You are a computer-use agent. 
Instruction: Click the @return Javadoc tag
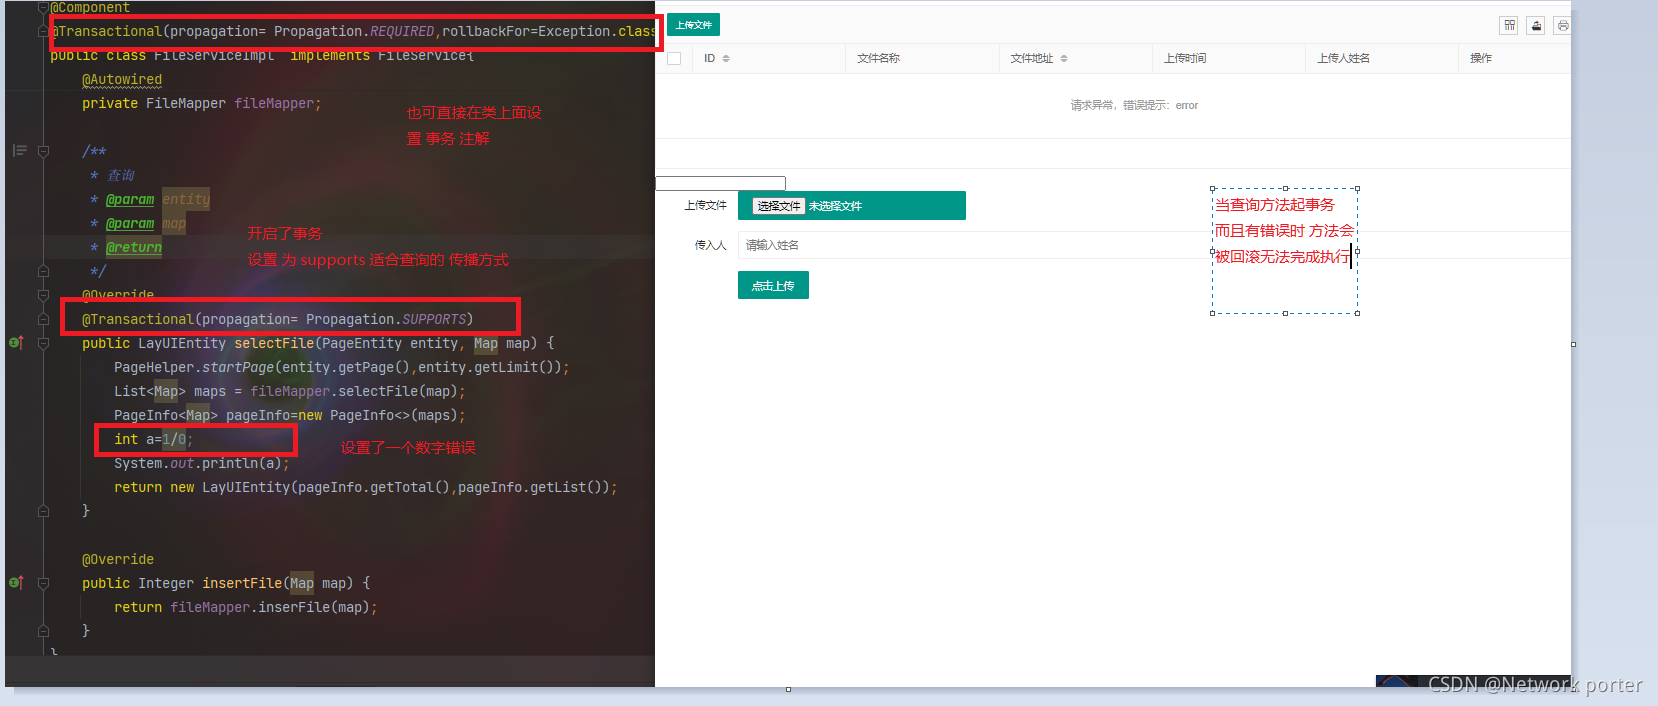(134, 247)
